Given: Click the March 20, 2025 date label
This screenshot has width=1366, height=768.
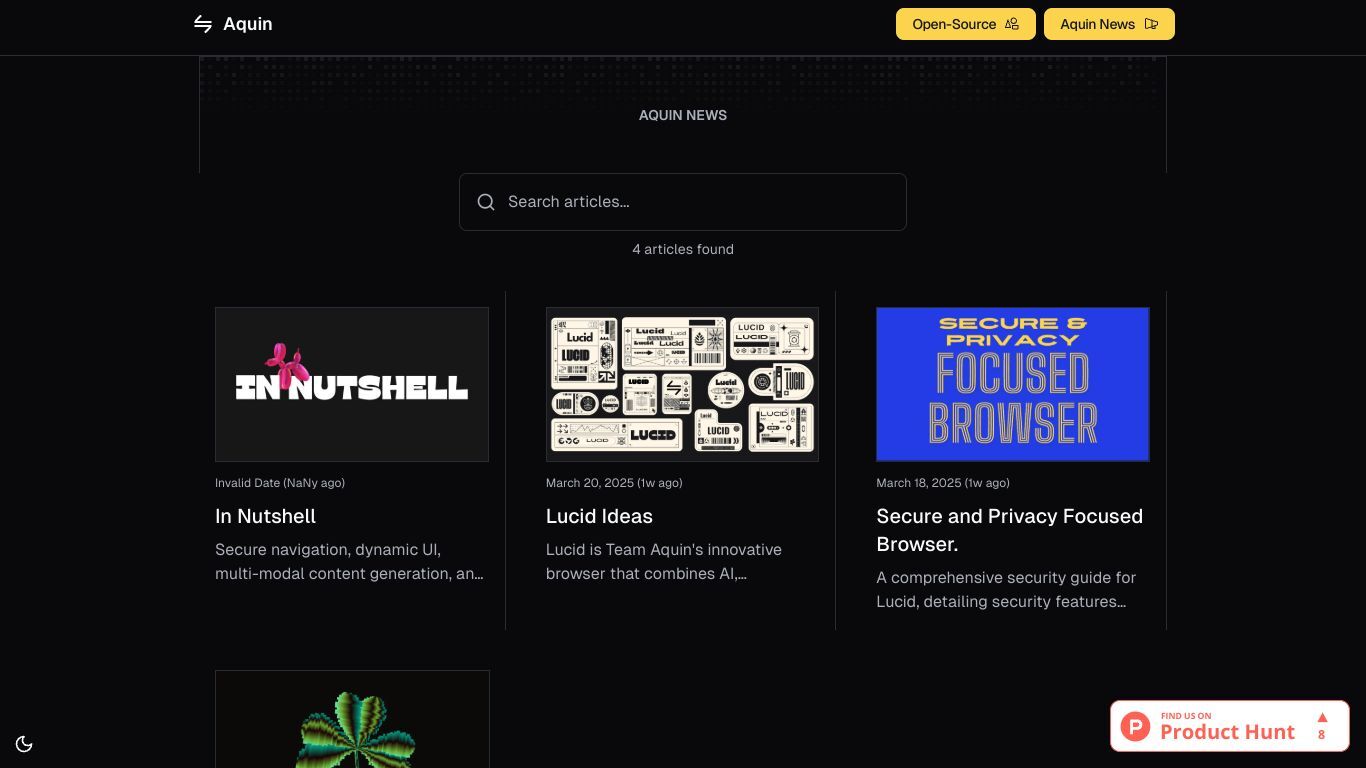Looking at the screenshot, I should [614, 483].
